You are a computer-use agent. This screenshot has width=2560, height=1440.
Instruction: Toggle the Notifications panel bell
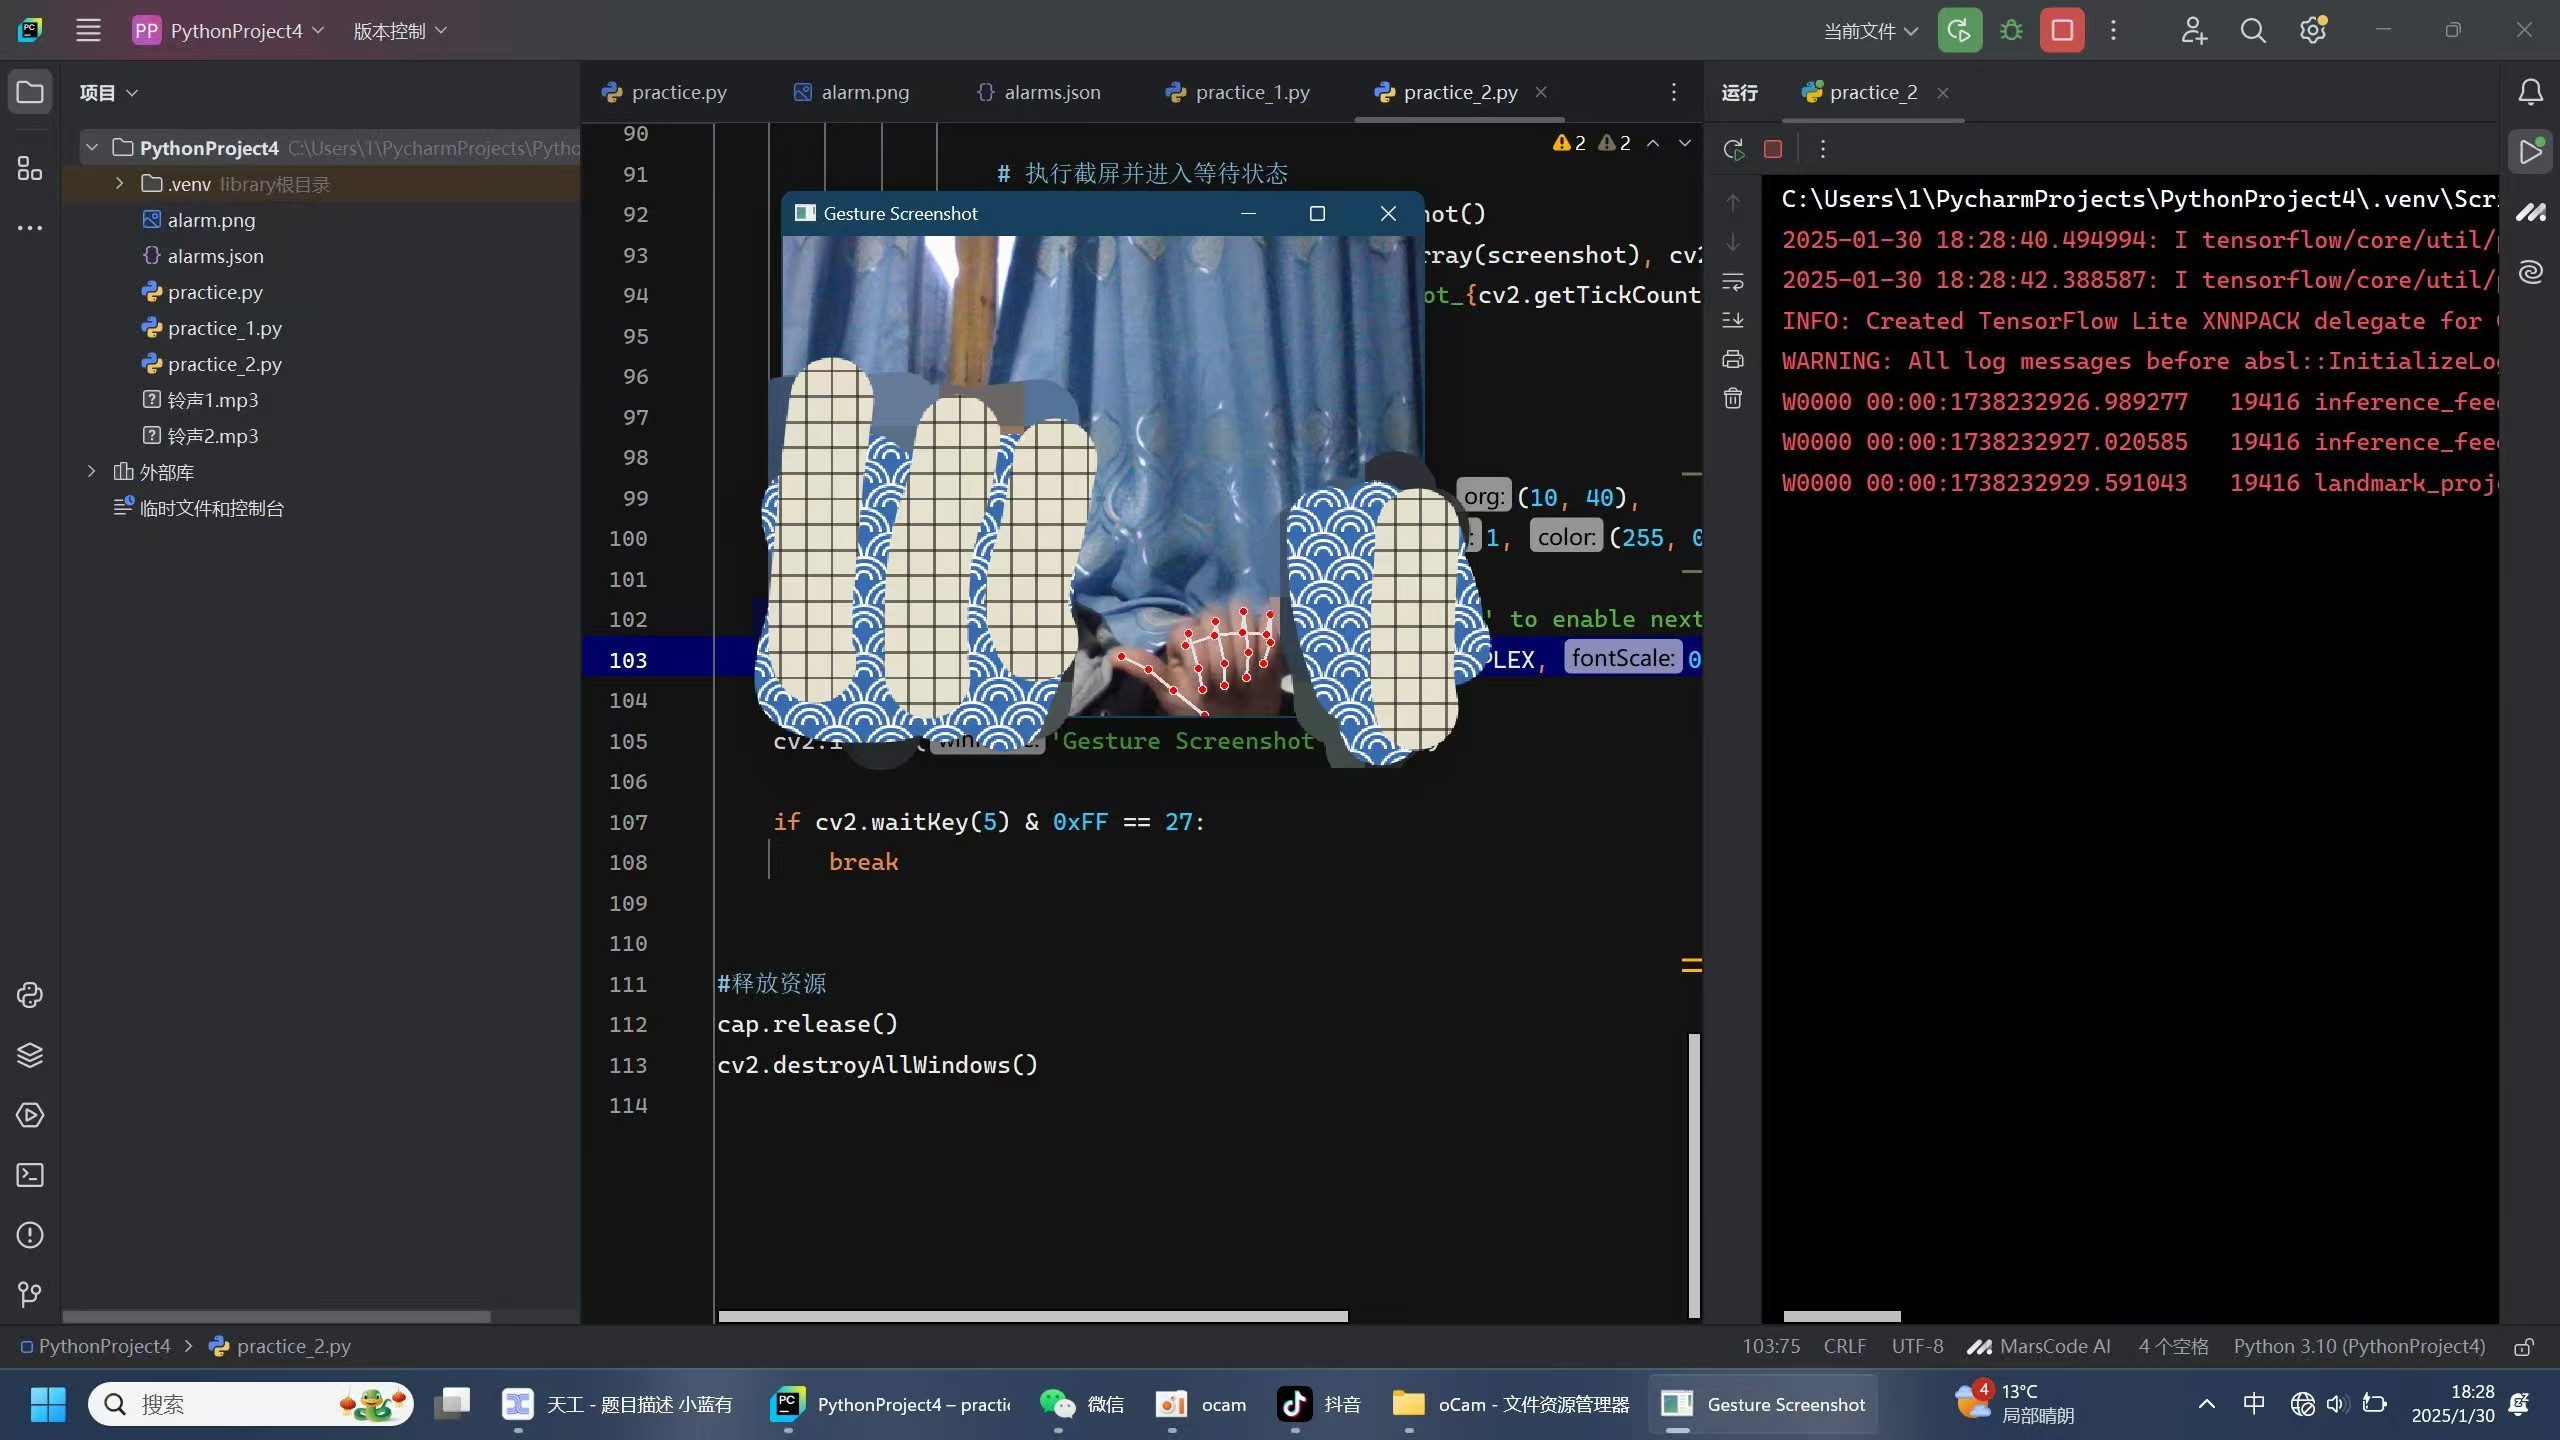[2532, 92]
